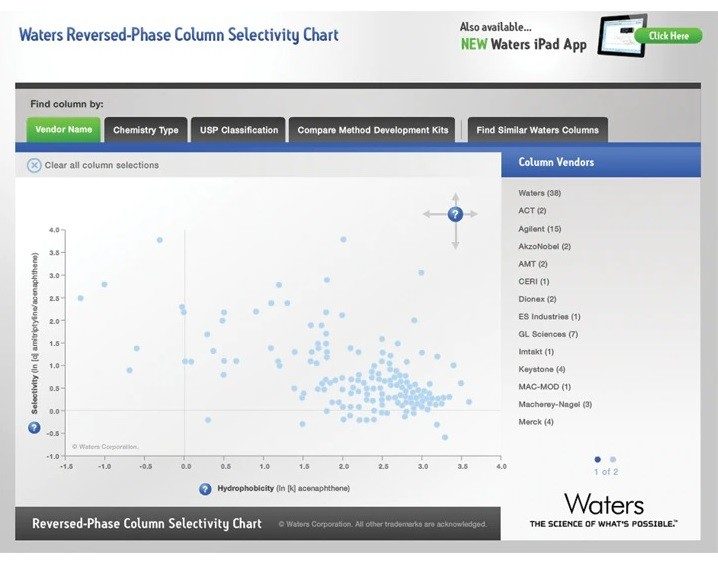Select first vendor list page dot
Image resolution: width=718 pixels, height=561 pixels.
[598, 460]
